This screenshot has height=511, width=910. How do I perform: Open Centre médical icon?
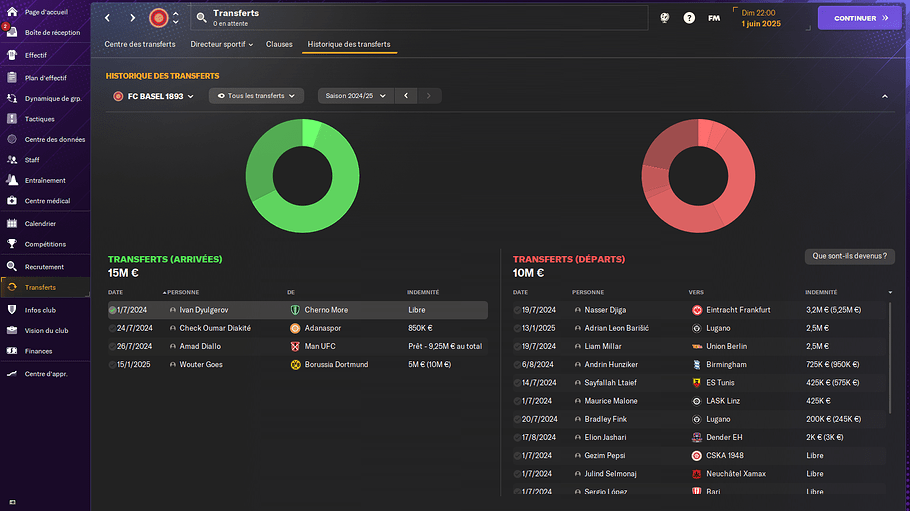[12, 200]
